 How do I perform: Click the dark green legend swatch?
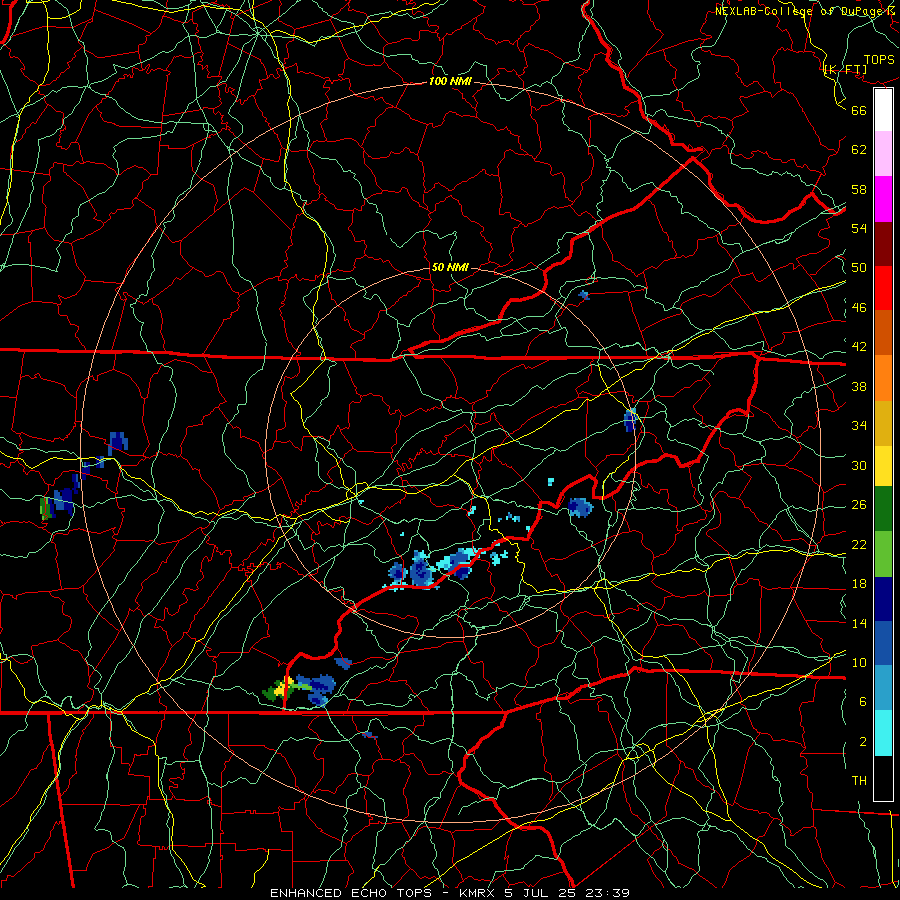[x=883, y=509]
